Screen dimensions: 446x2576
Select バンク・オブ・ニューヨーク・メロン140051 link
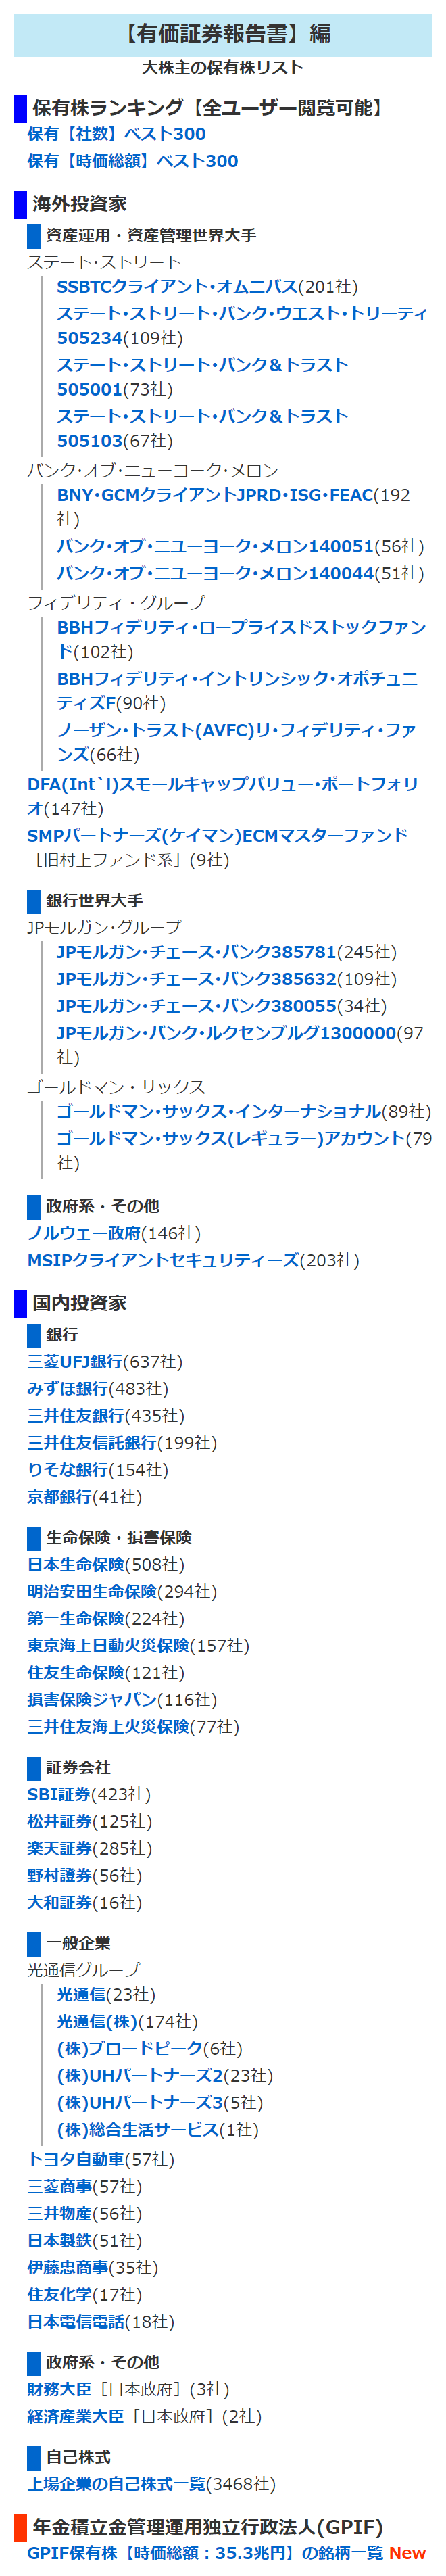point(214,547)
